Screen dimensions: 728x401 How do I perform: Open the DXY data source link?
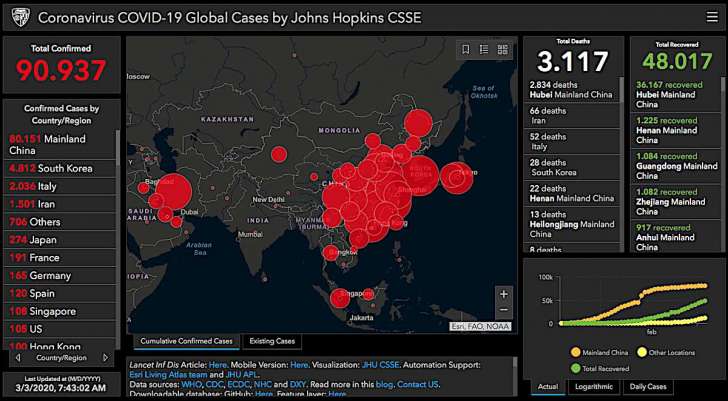pos(297,385)
